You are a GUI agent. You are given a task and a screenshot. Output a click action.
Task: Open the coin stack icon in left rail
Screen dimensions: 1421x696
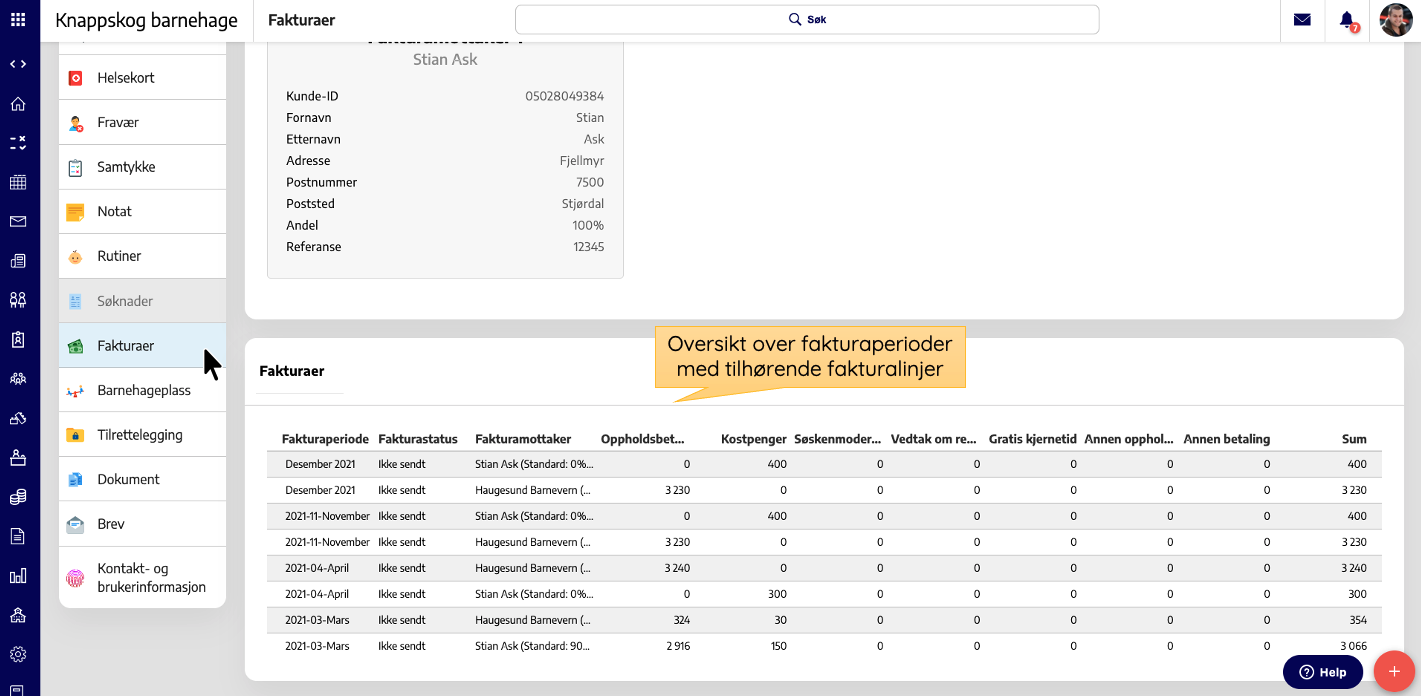18,497
